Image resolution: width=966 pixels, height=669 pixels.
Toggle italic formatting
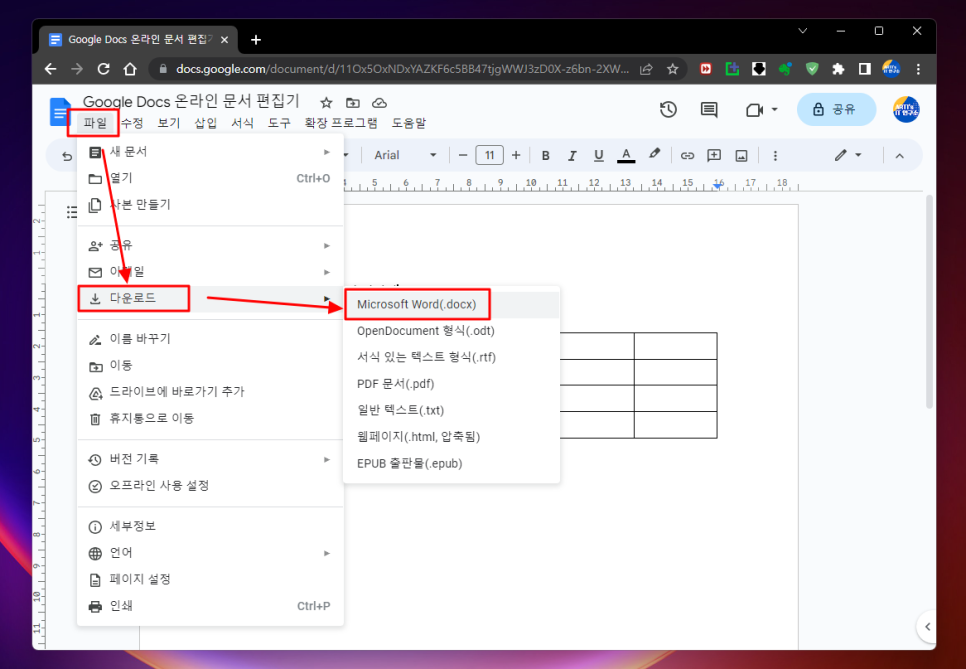click(x=572, y=156)
